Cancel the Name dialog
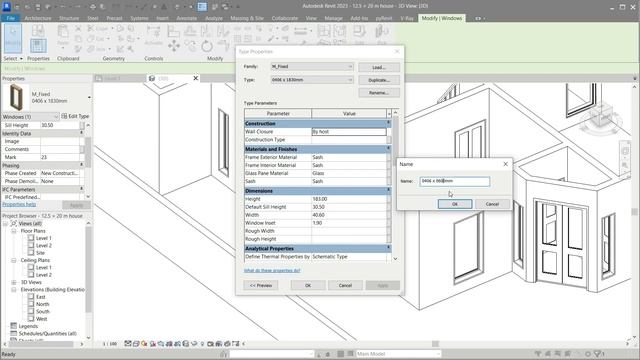 click(492, 204)
